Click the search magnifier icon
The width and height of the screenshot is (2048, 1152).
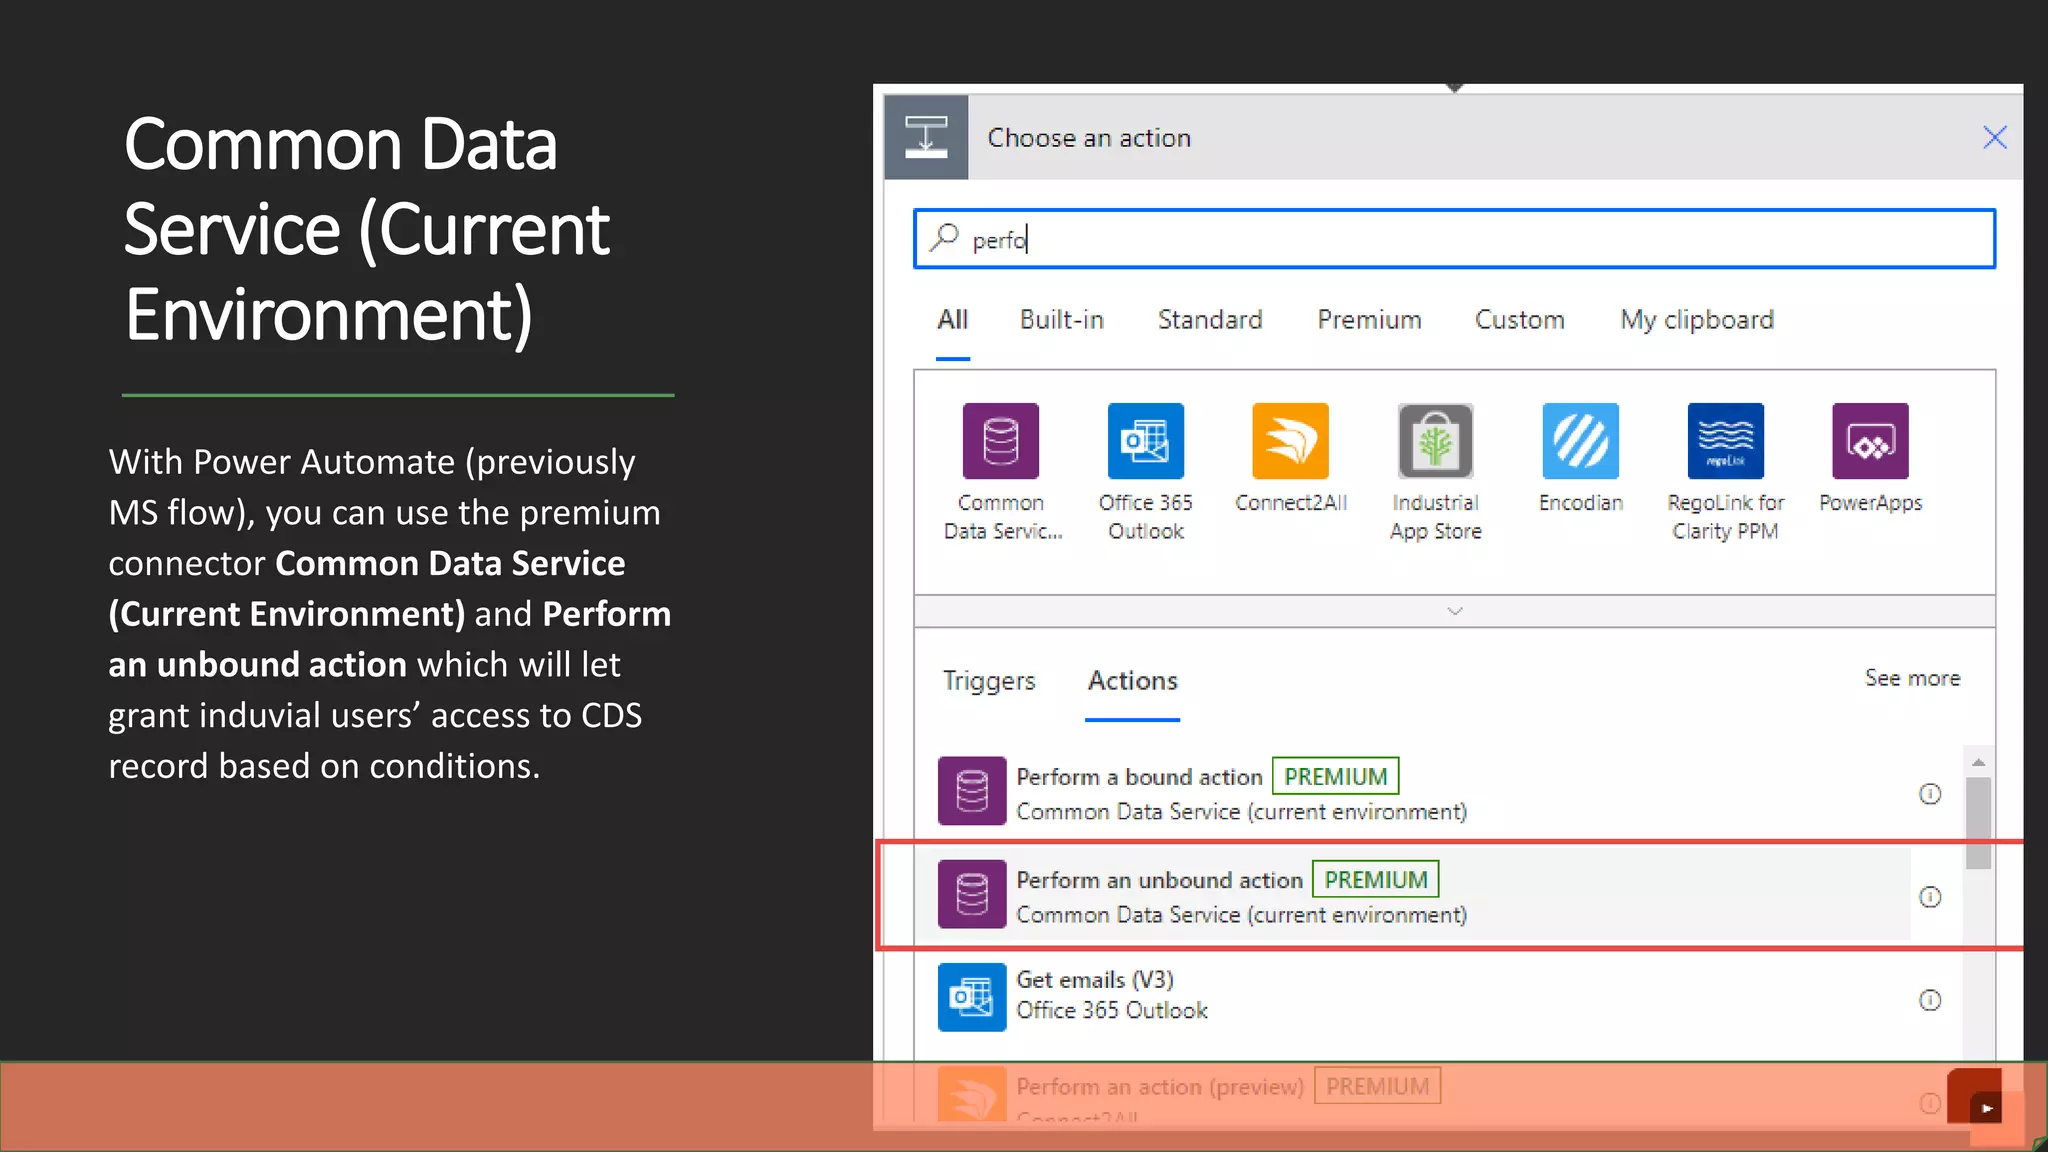943,237
